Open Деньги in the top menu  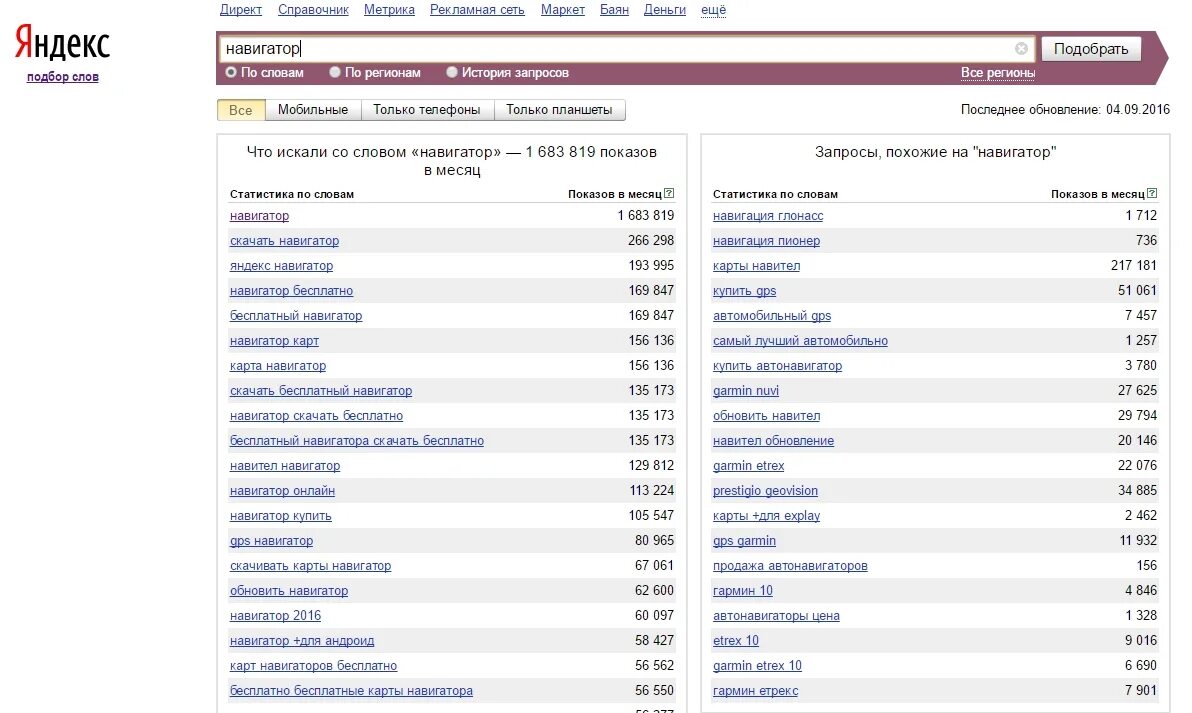[x=664, y=10]
